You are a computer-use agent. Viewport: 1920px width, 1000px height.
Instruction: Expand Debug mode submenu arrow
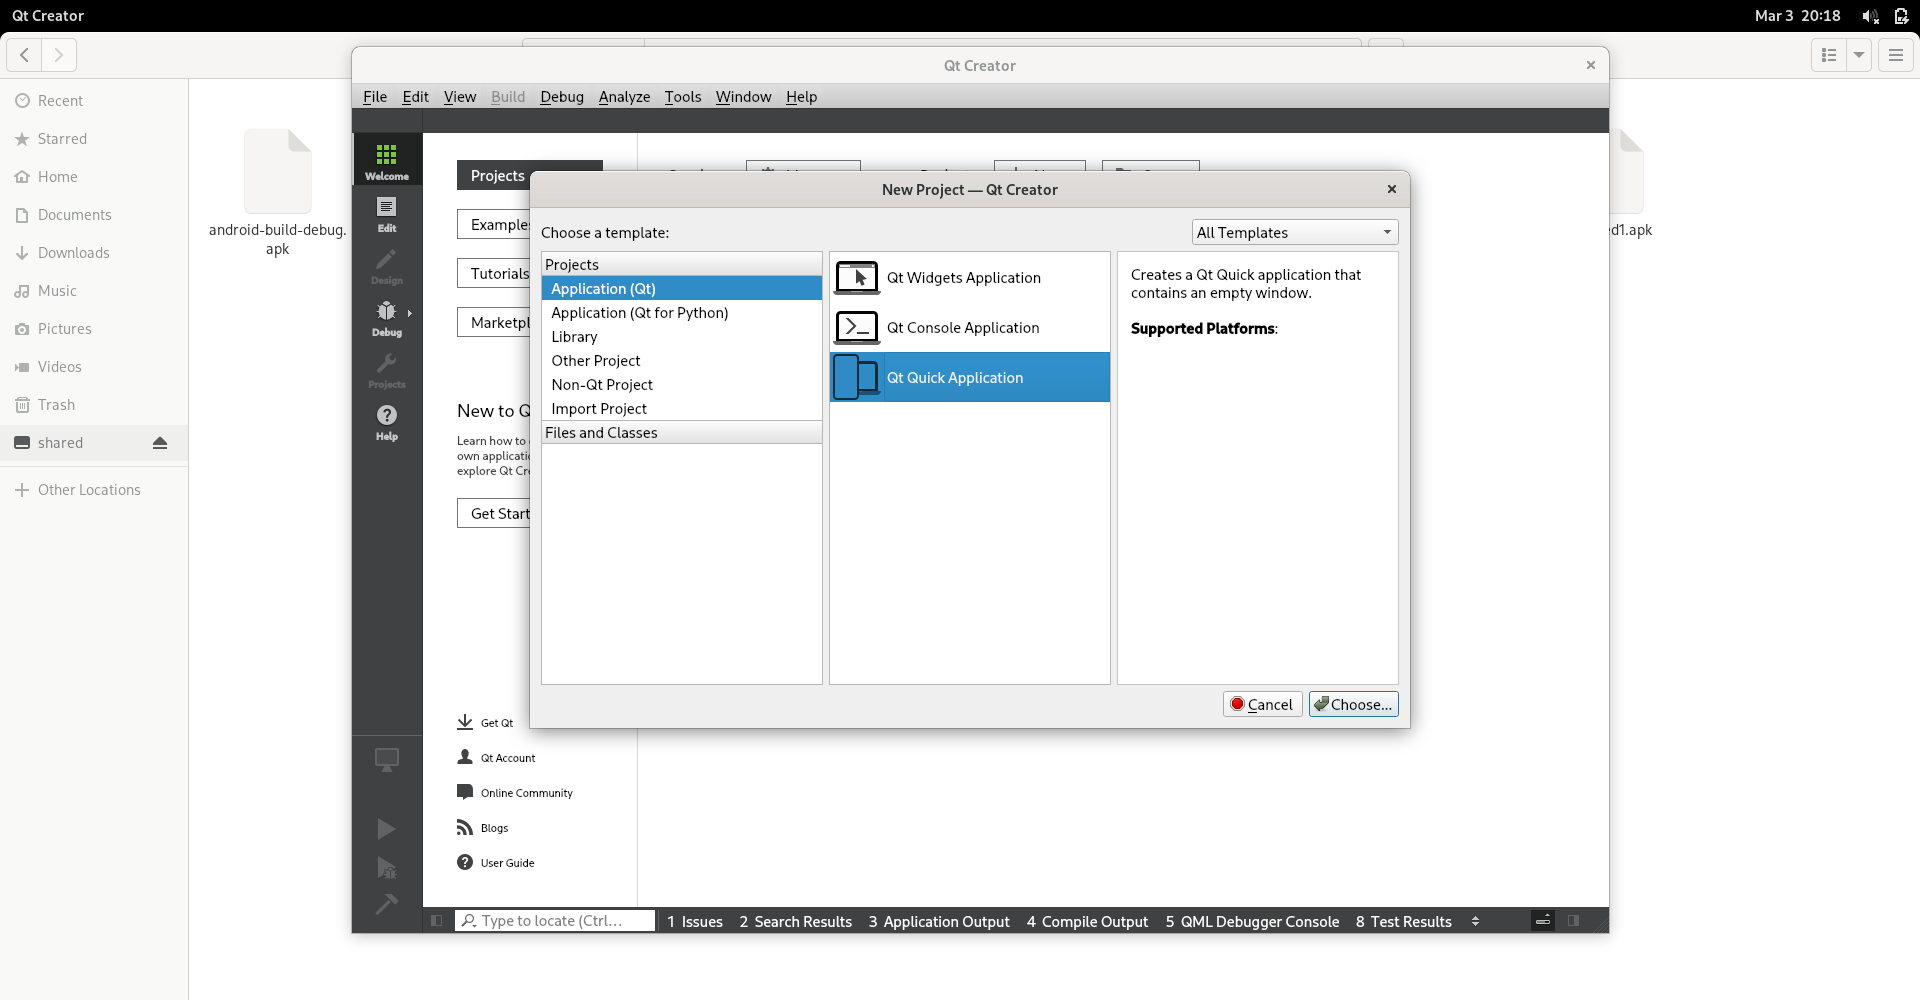(410, 313)
